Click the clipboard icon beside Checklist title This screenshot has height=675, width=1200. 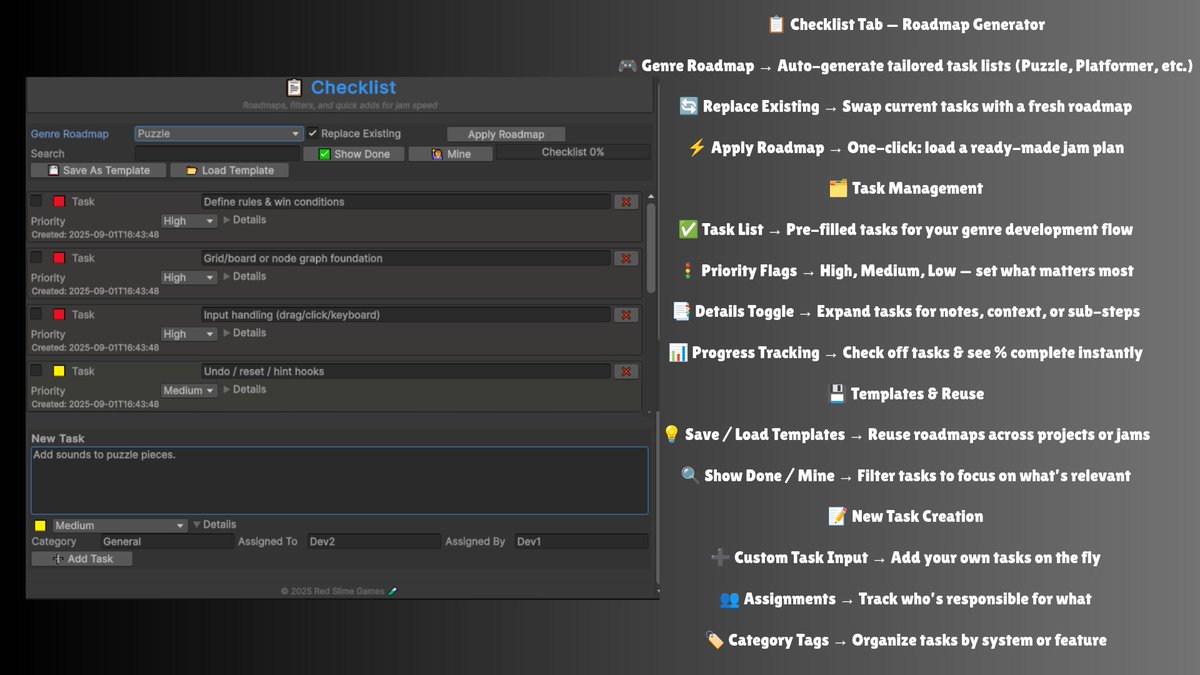[x=294, y=88]
